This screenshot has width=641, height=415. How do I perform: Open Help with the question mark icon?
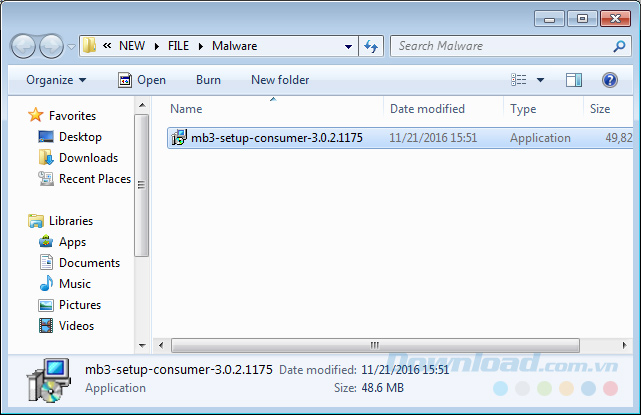pos(610,80)
